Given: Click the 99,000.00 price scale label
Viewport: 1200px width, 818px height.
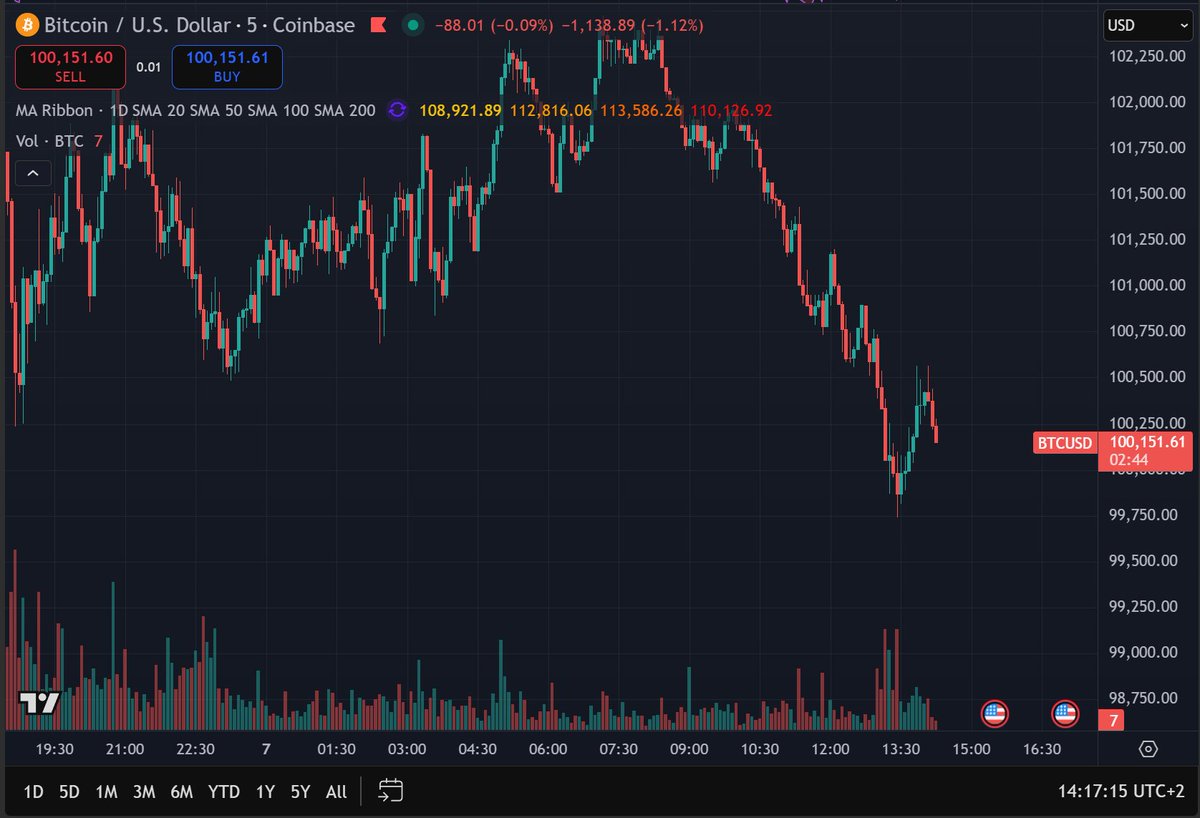Looking at the screenshot, I should (x=1145, y=652).
